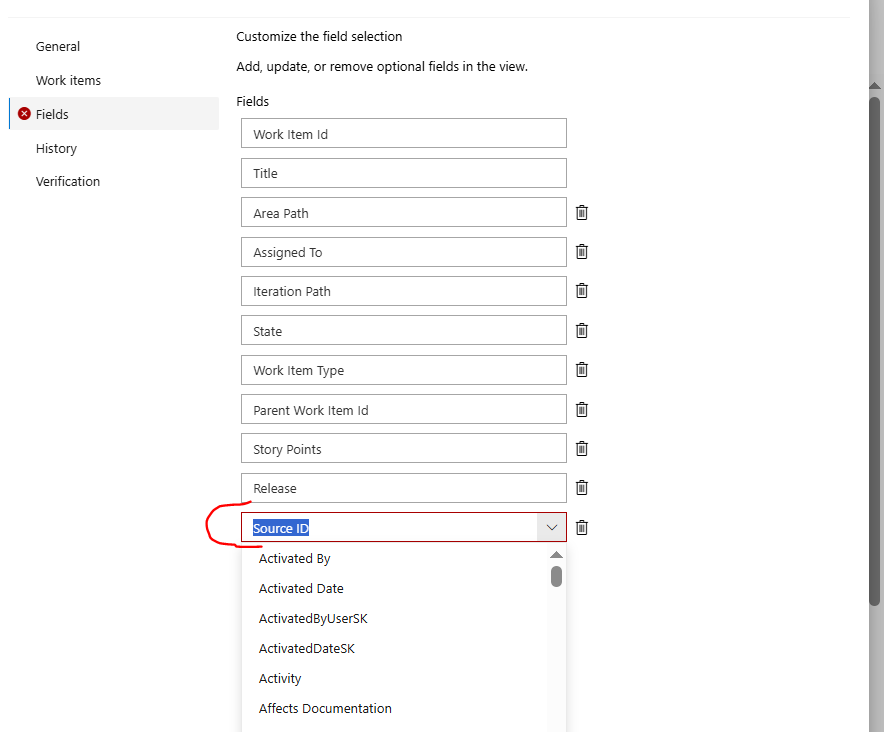Click the error badge next to Fields
Viewport: 884px width, 732px height.
point(24,114)
